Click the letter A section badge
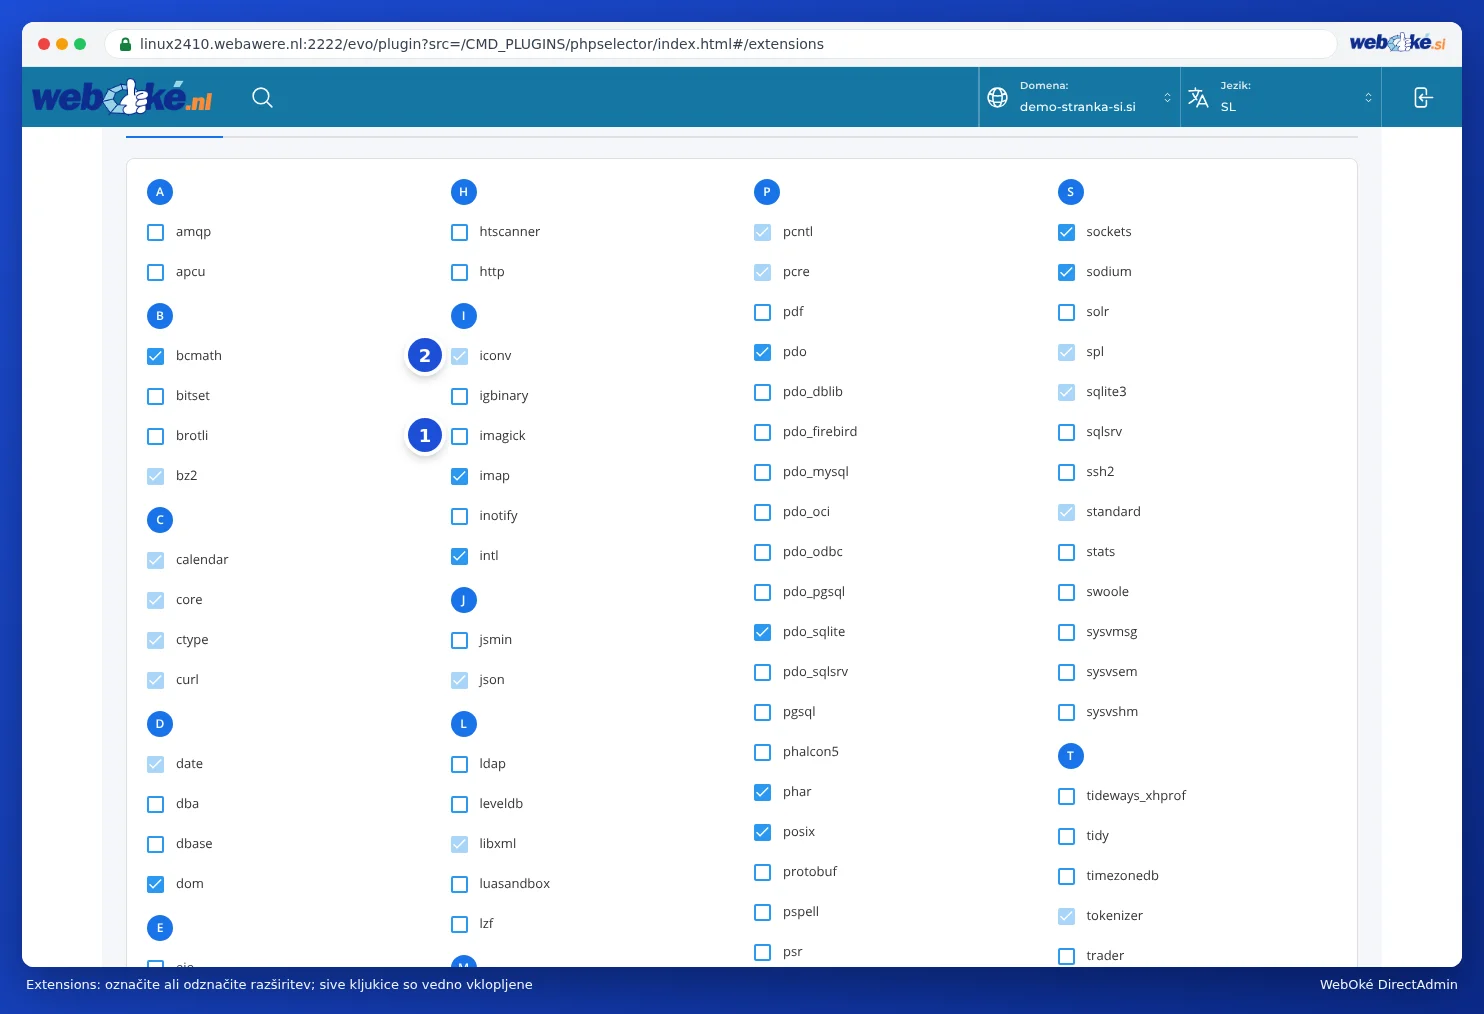Image resolution: width=1484 pixels, height=1014 pixels. pyautogui.click(x=160, y=192)
